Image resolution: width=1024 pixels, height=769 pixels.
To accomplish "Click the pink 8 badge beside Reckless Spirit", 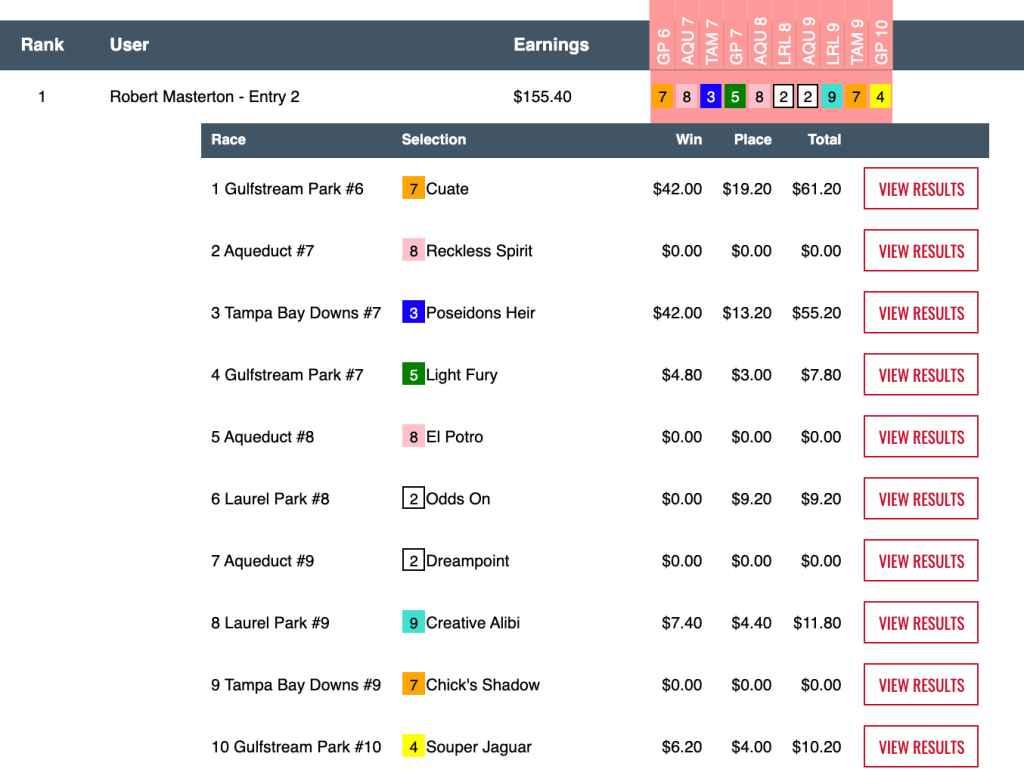I will click(x=413, y=251).
